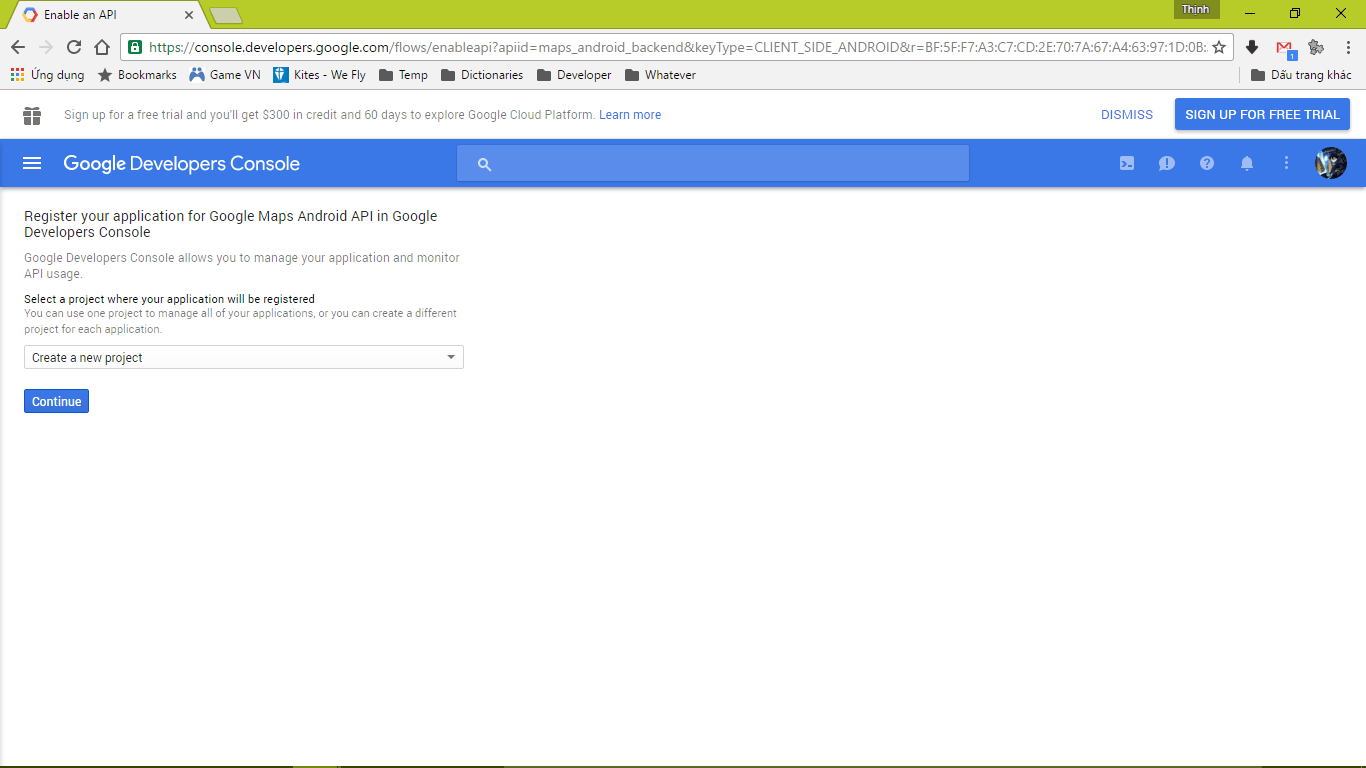Focus the console search field
This screenshot has width=1366, height=768.
click(713, 164)
